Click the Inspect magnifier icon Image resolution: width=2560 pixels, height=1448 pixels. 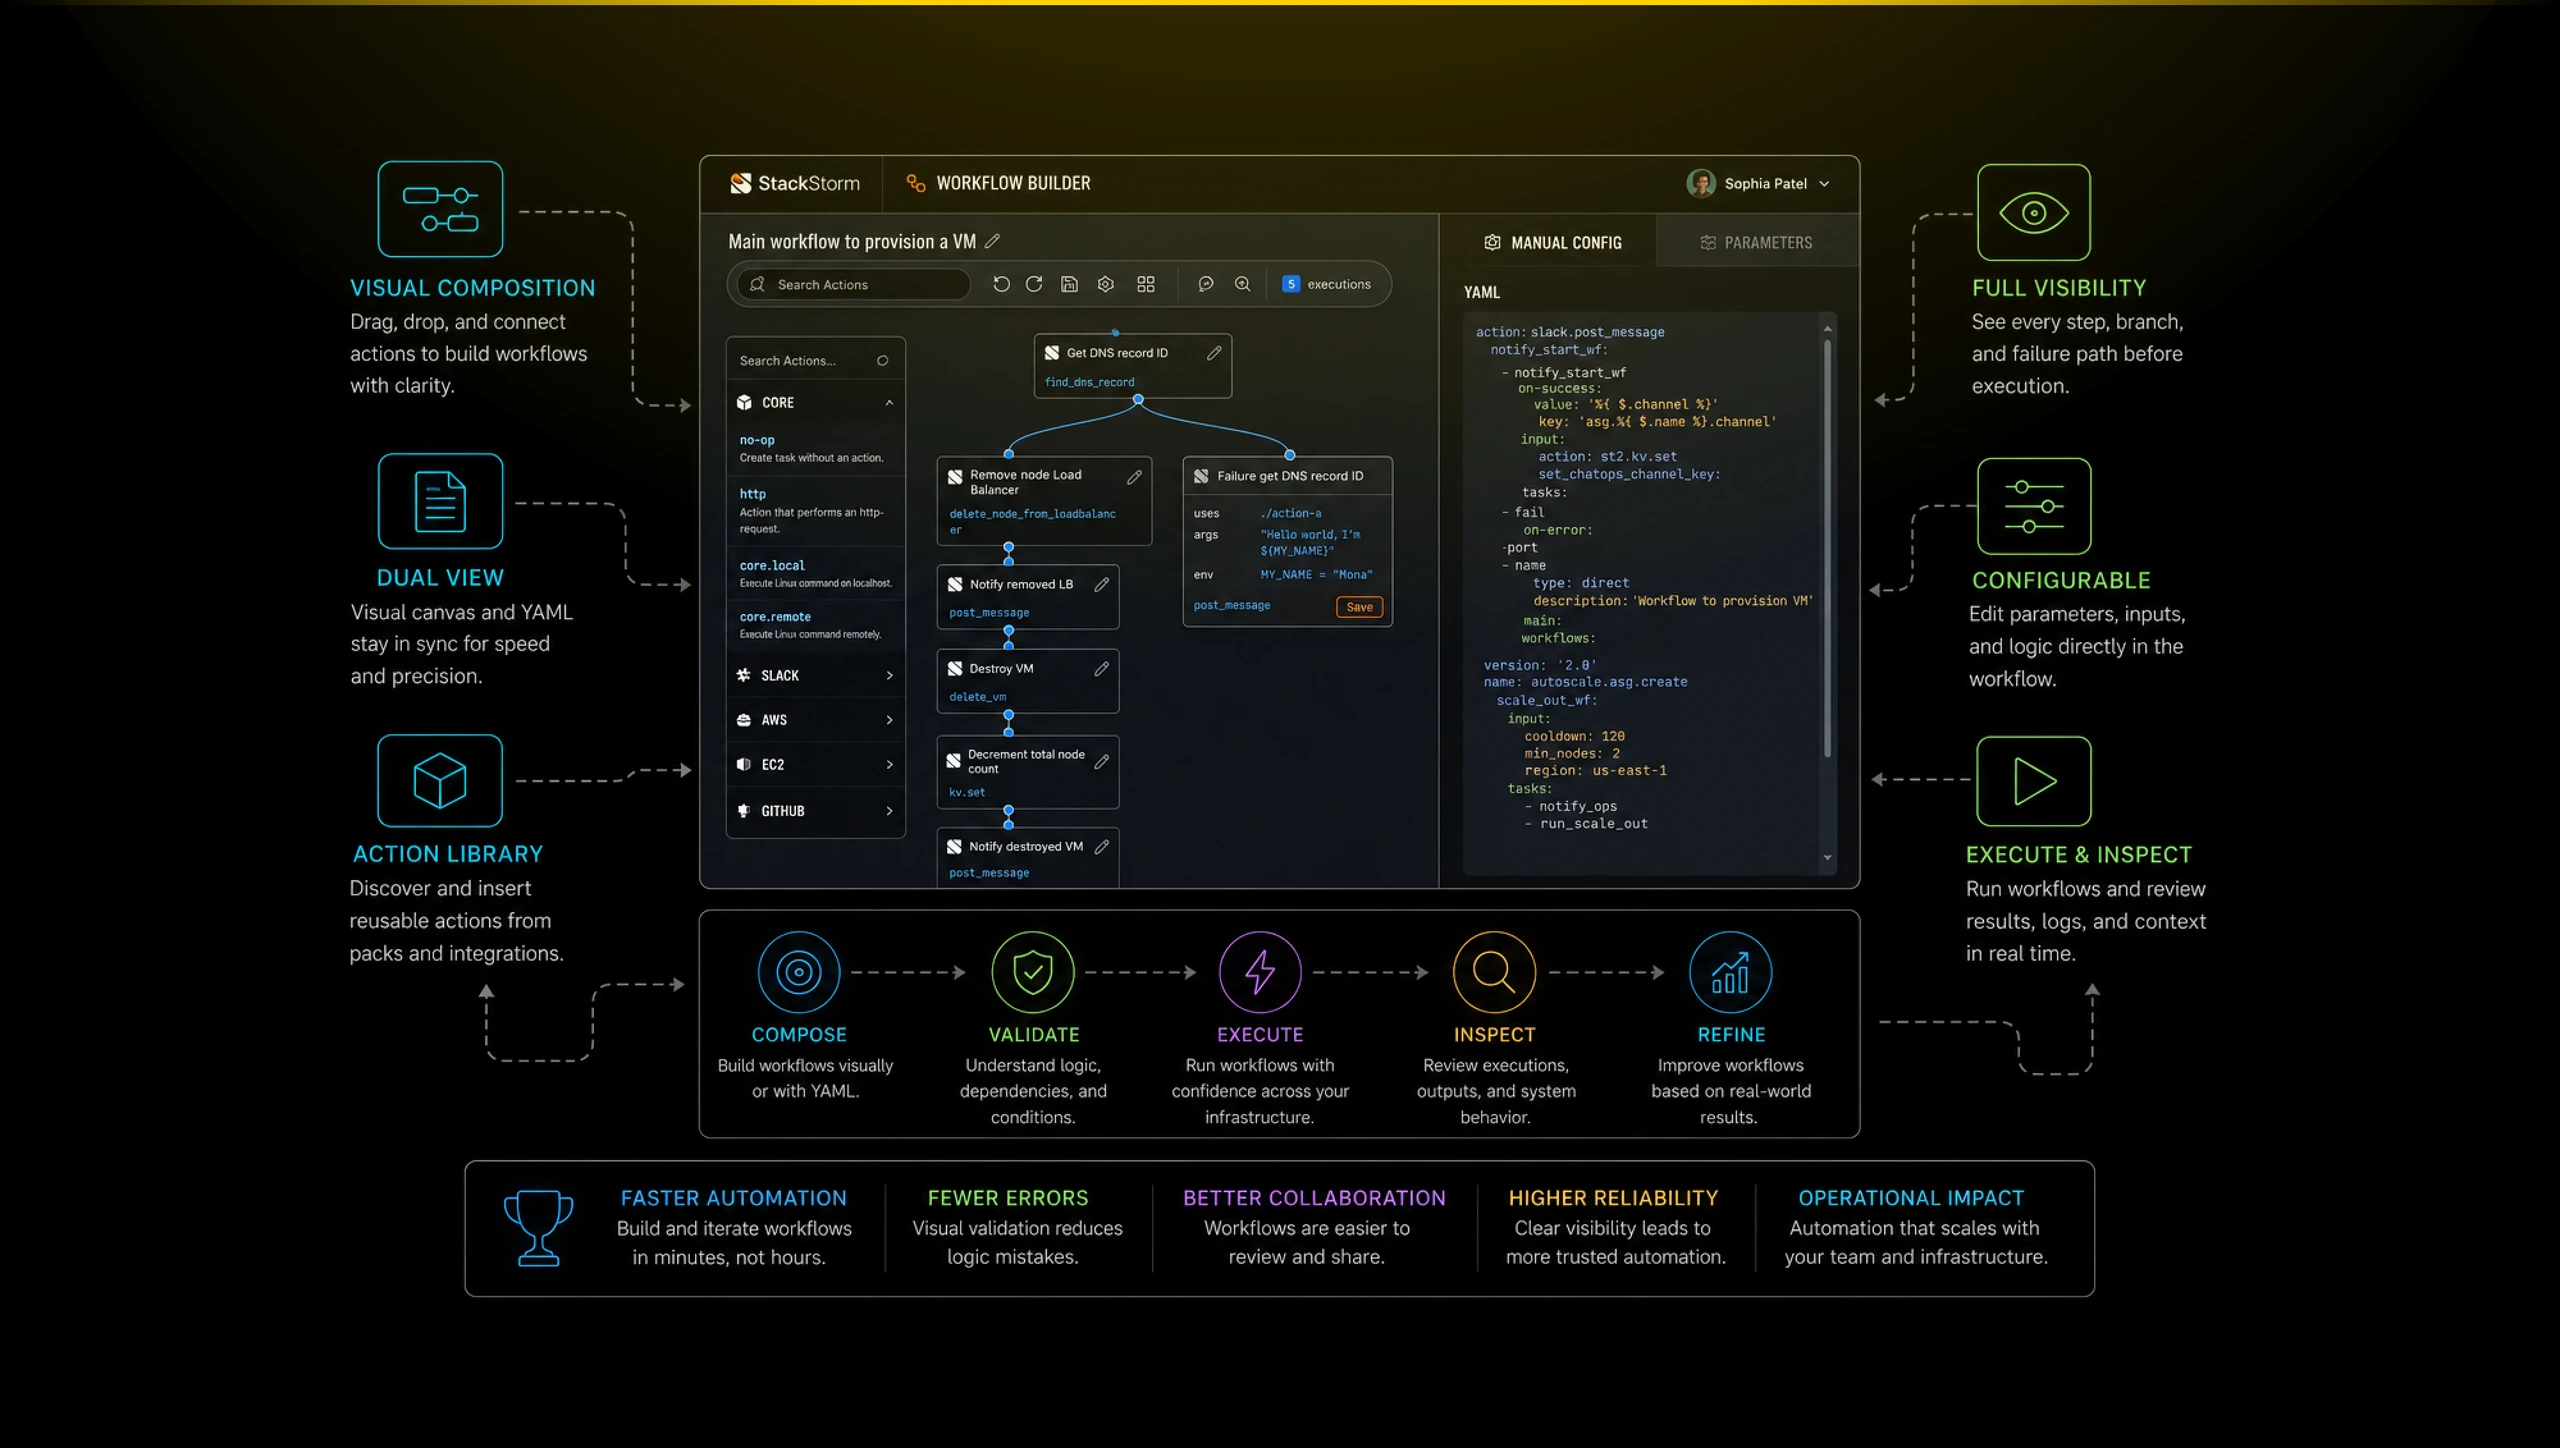click(1494, 972)
